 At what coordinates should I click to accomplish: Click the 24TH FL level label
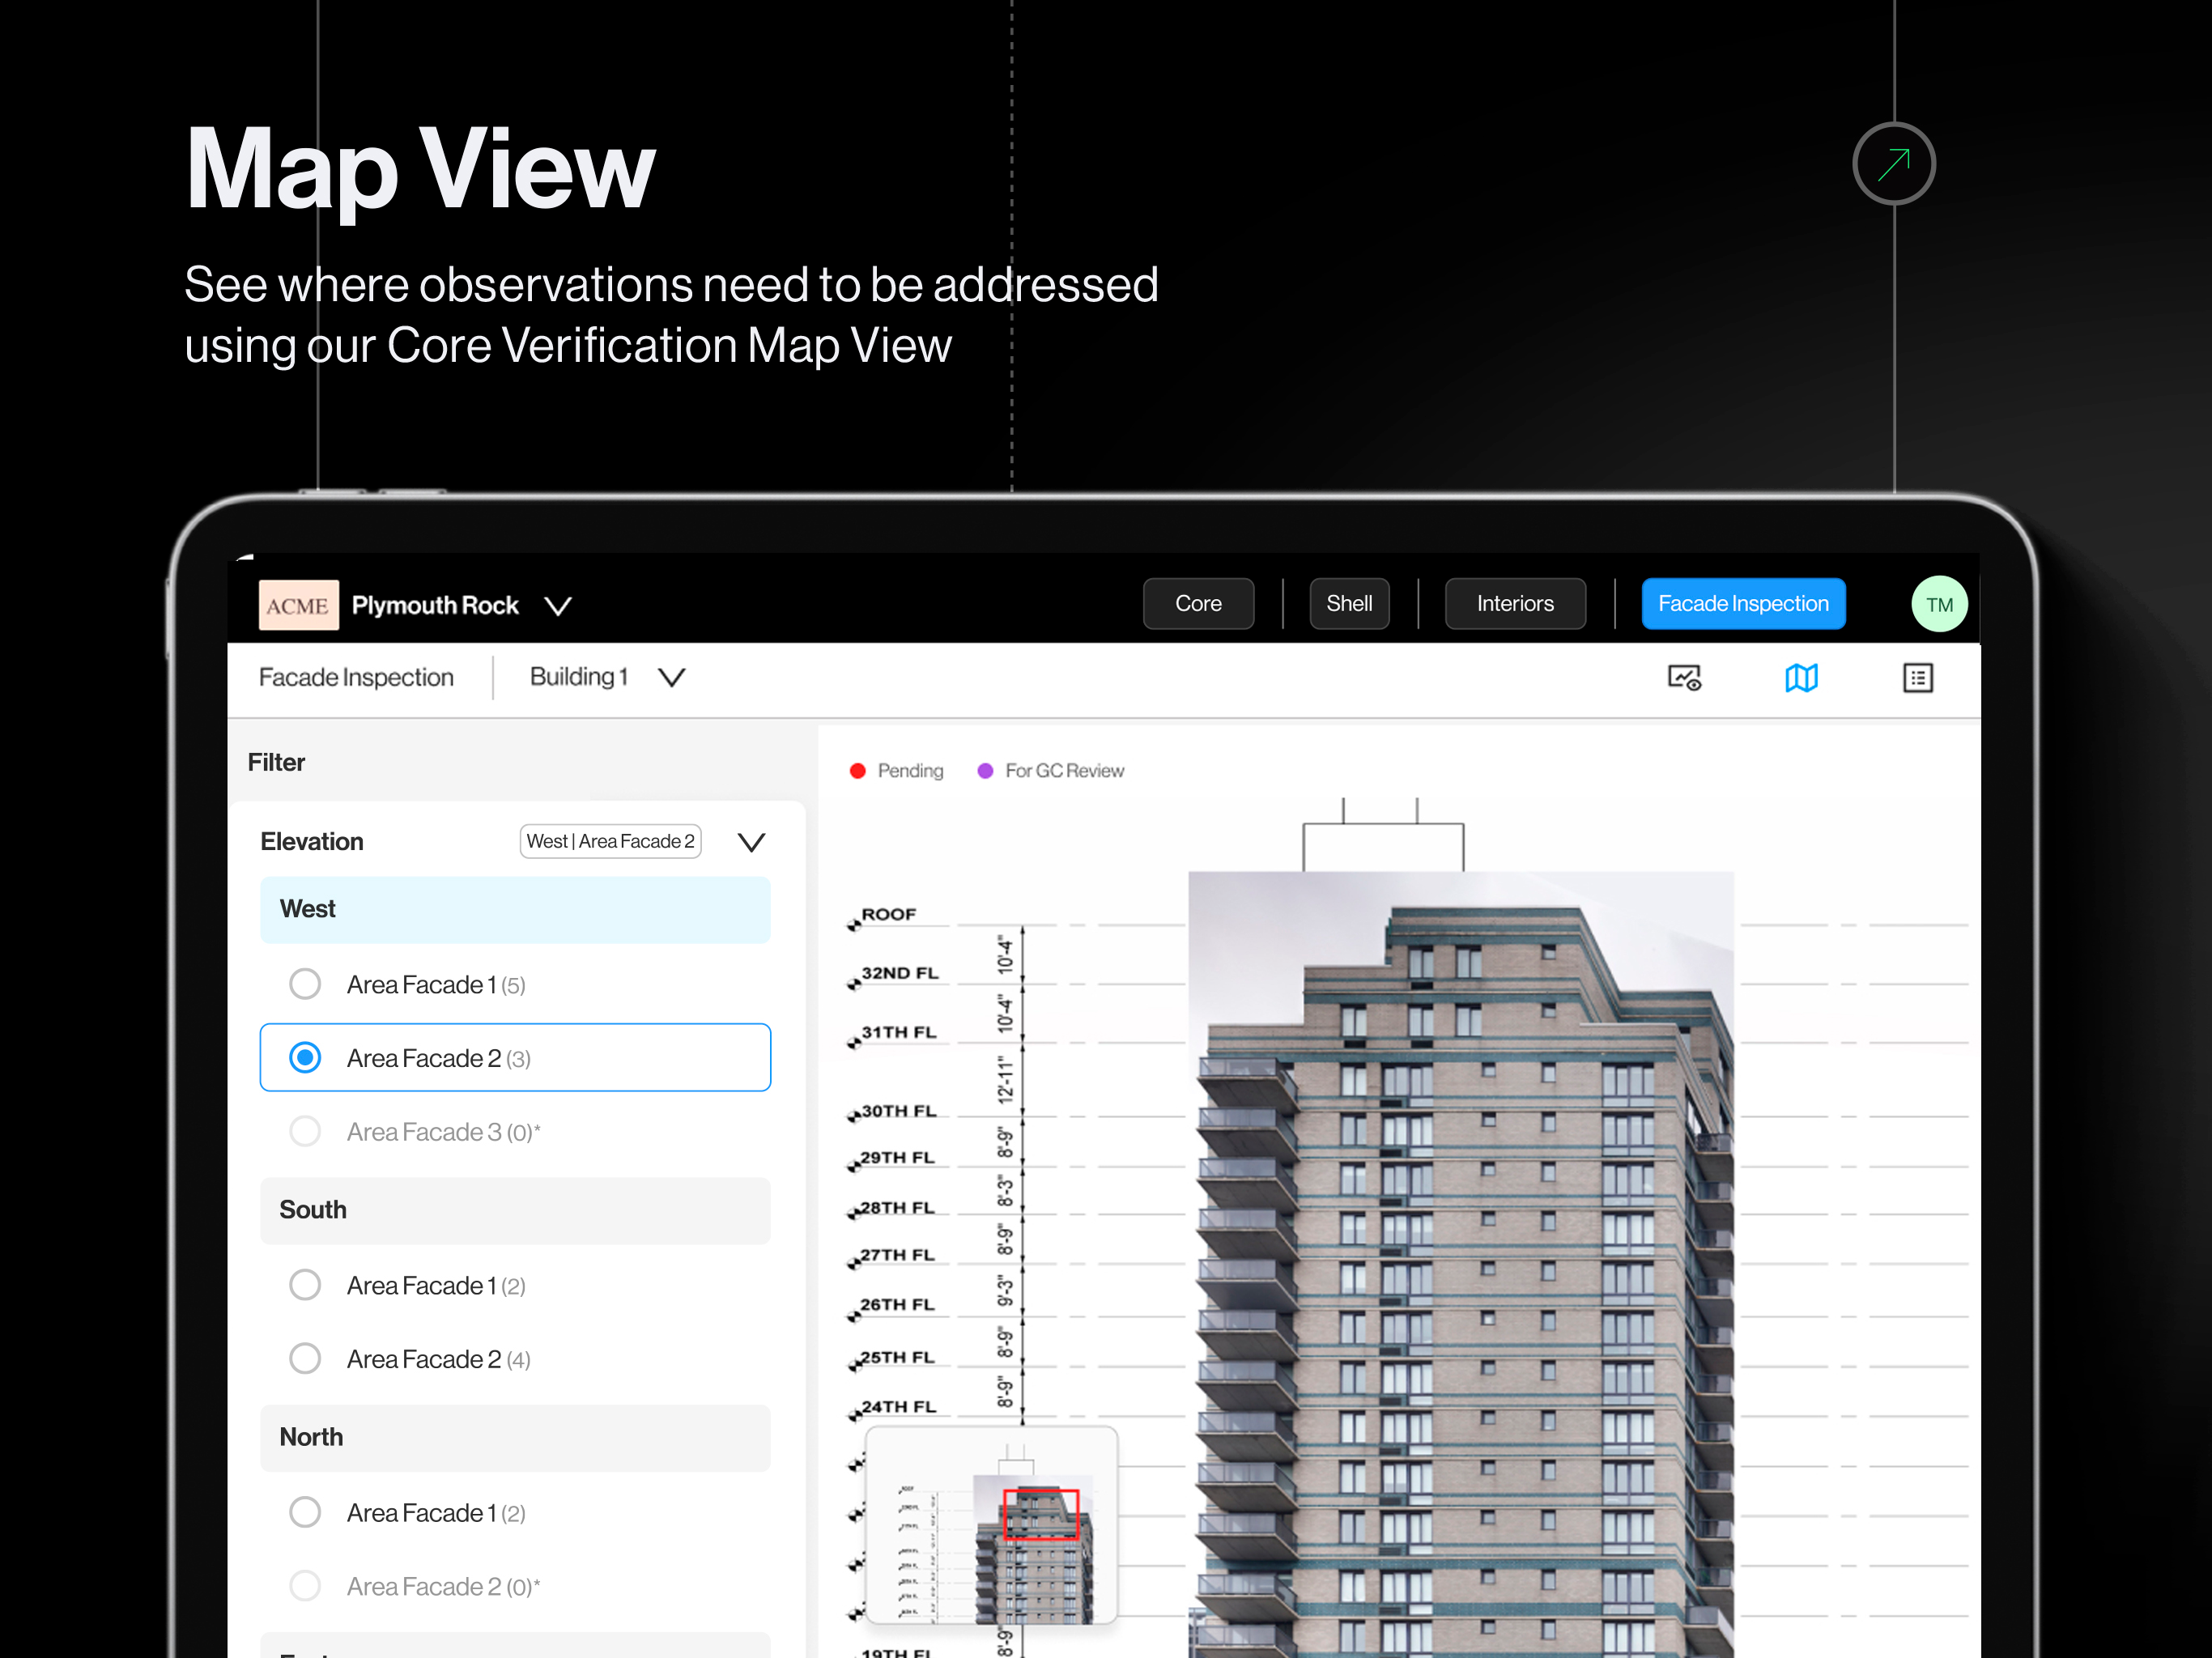(x=898, y=1407)
